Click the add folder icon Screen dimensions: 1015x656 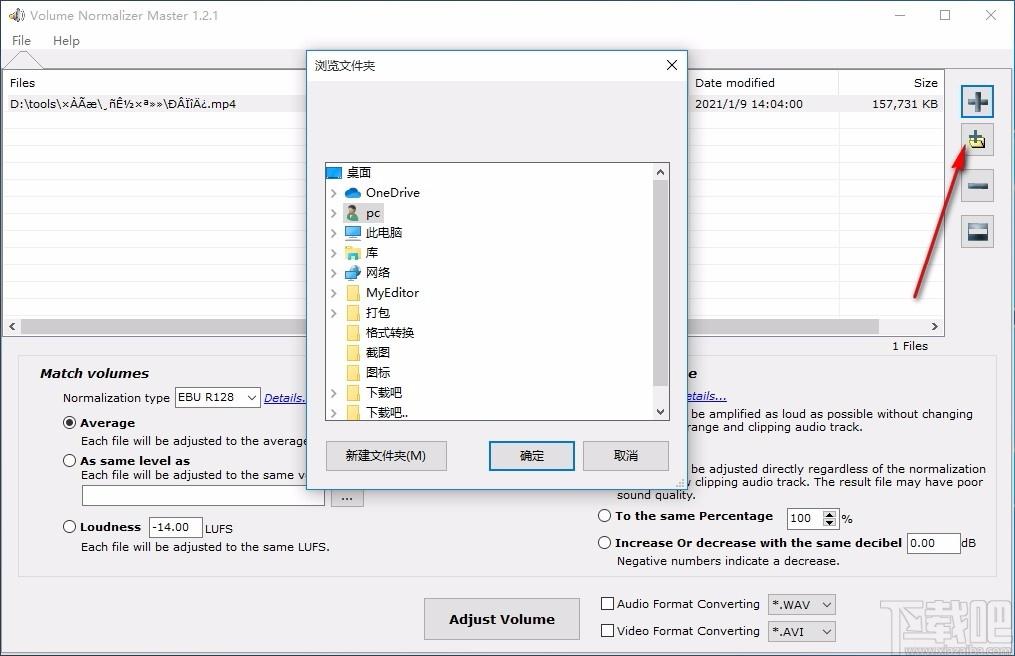click(x=977, y=139)
